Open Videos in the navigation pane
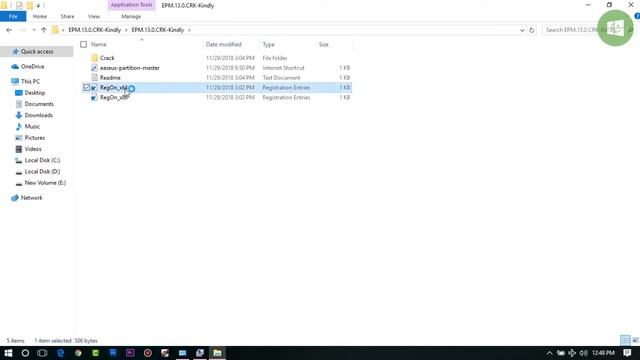This screenshot has width=640, height=360. pyautogui.click(x=33, y=149)
